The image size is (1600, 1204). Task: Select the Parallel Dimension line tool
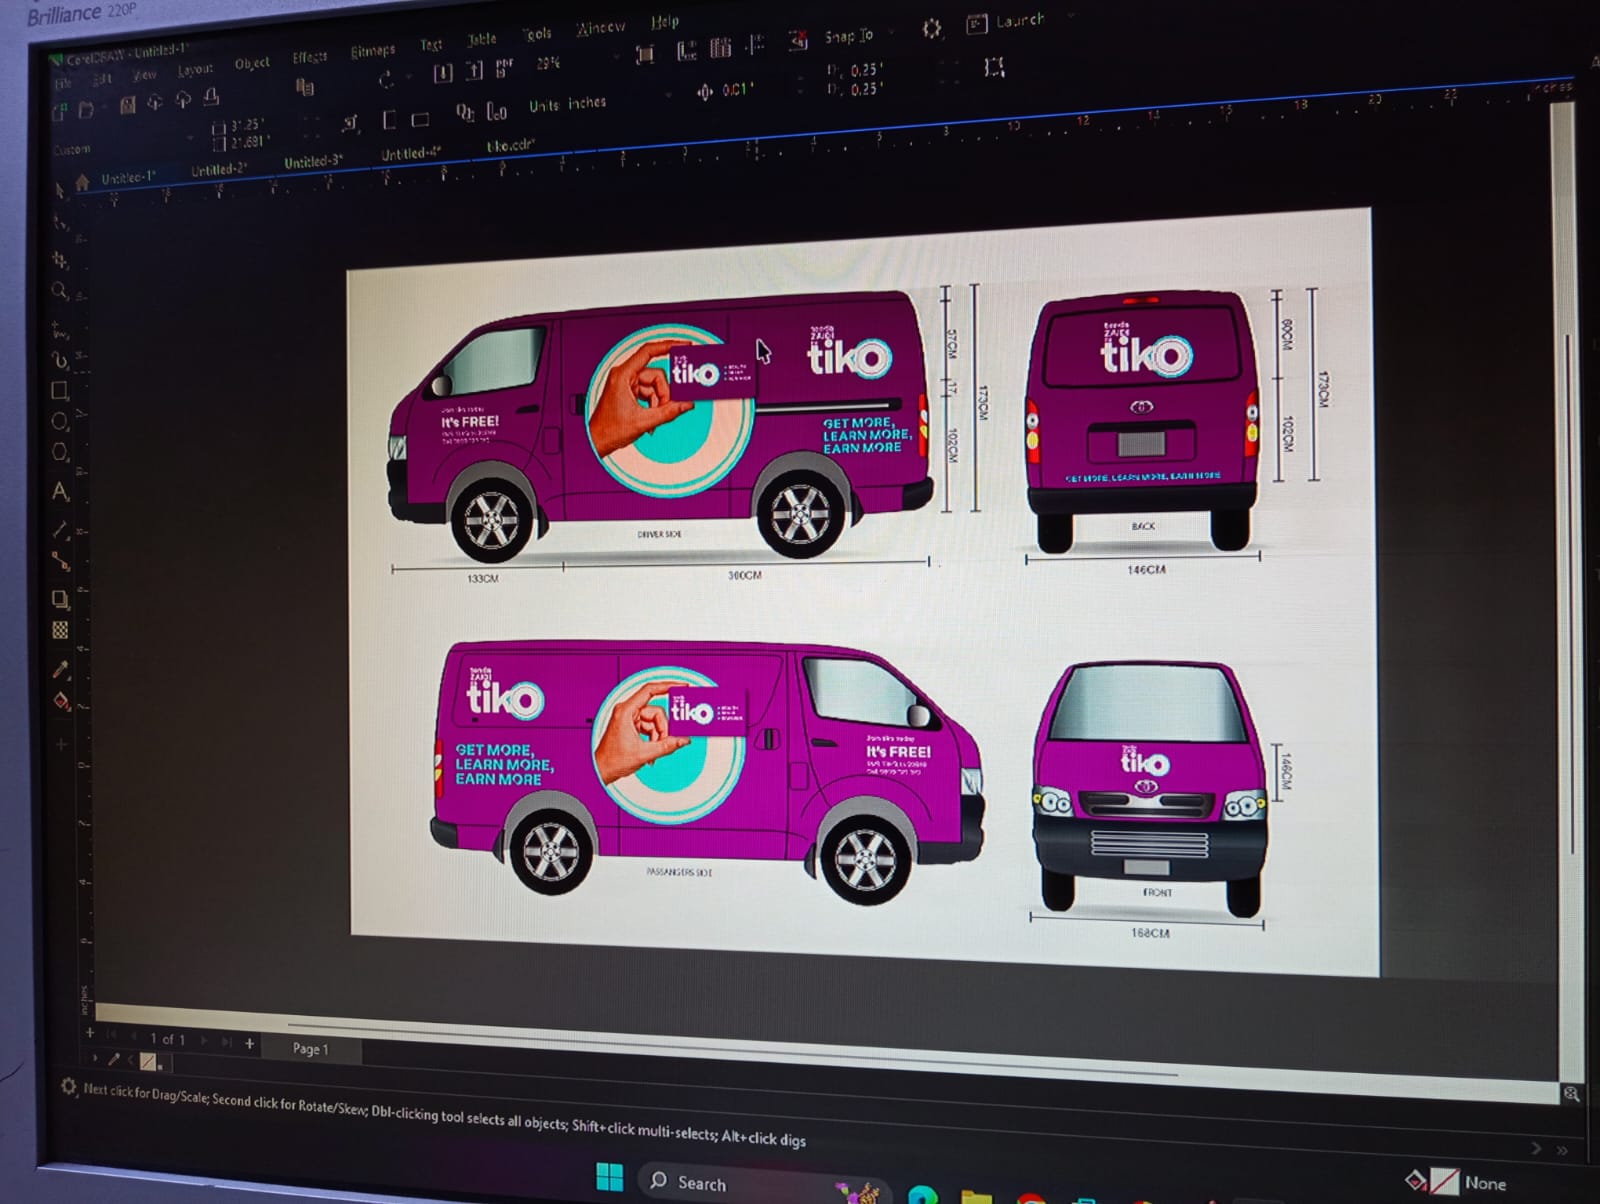click(60, 529)
